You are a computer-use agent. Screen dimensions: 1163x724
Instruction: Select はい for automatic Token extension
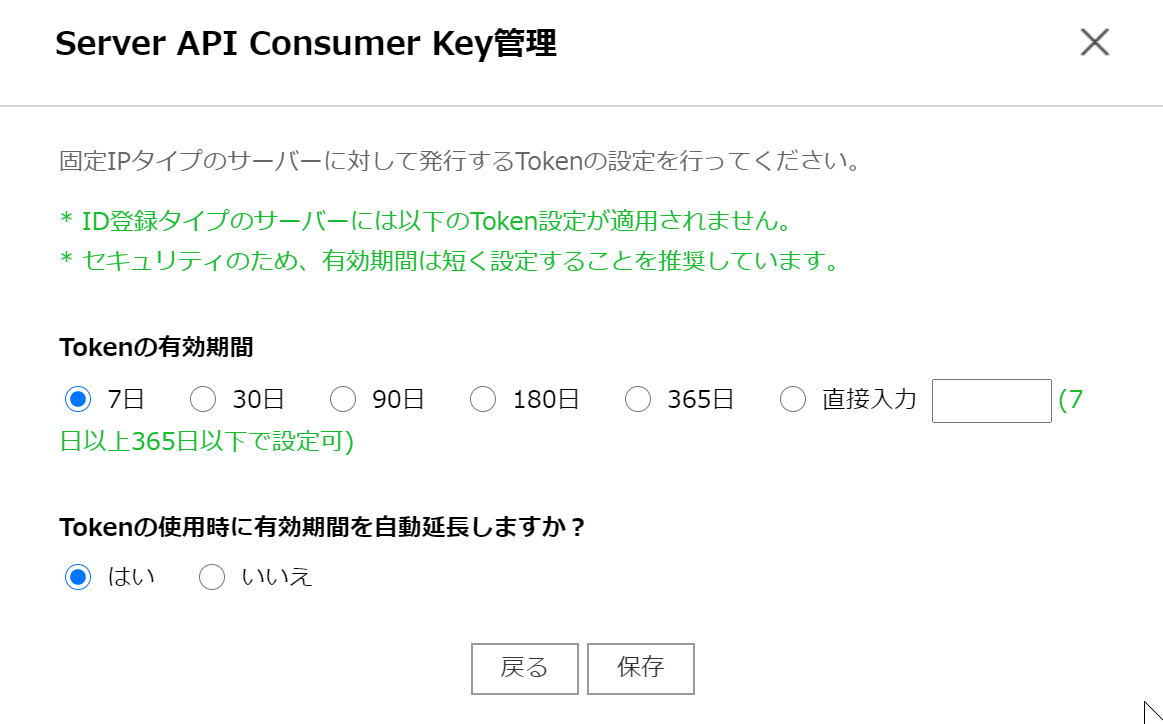coord(77,576)
